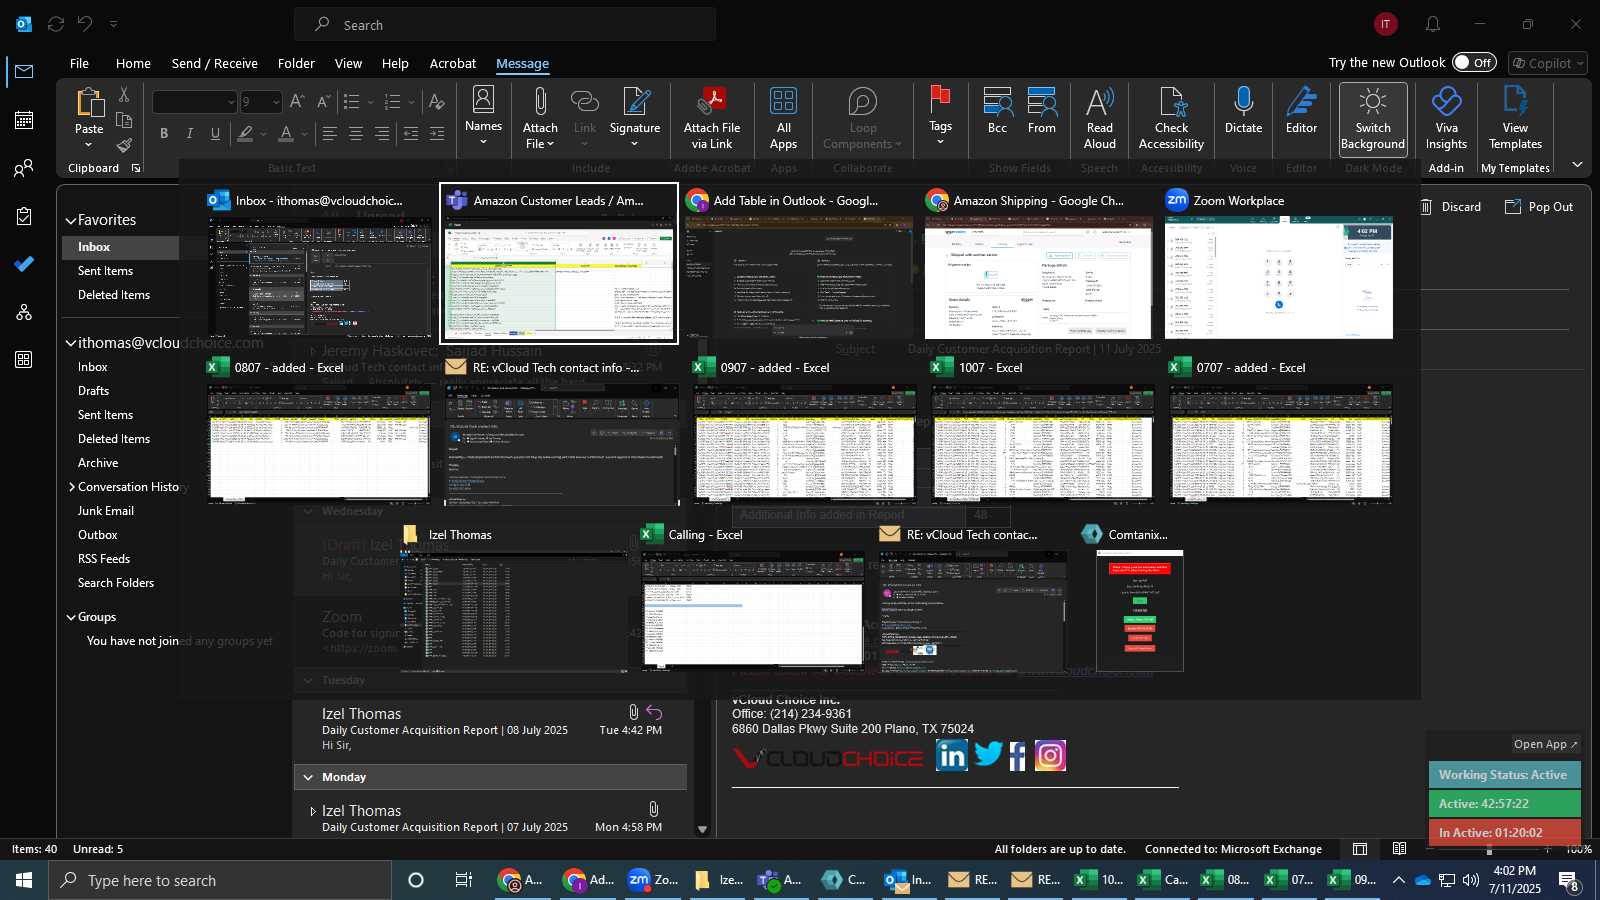Open the File menu
The width and height of the screenshot is (1600, 900).
pyautogui.click(x=79, y=63)
